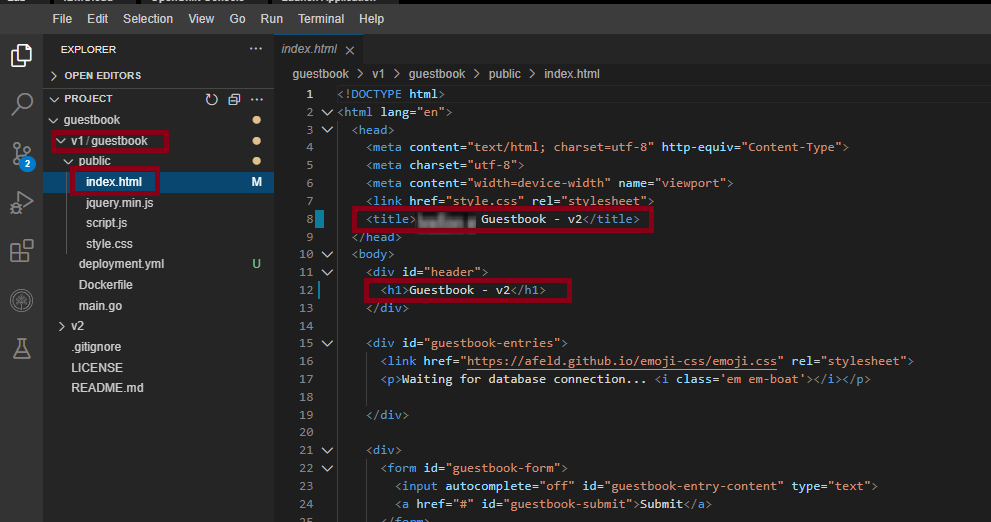Open the Dockerfile in file tree
This screenshot has height=522, width=991.
pyautogui.click(x=105, y=285)
